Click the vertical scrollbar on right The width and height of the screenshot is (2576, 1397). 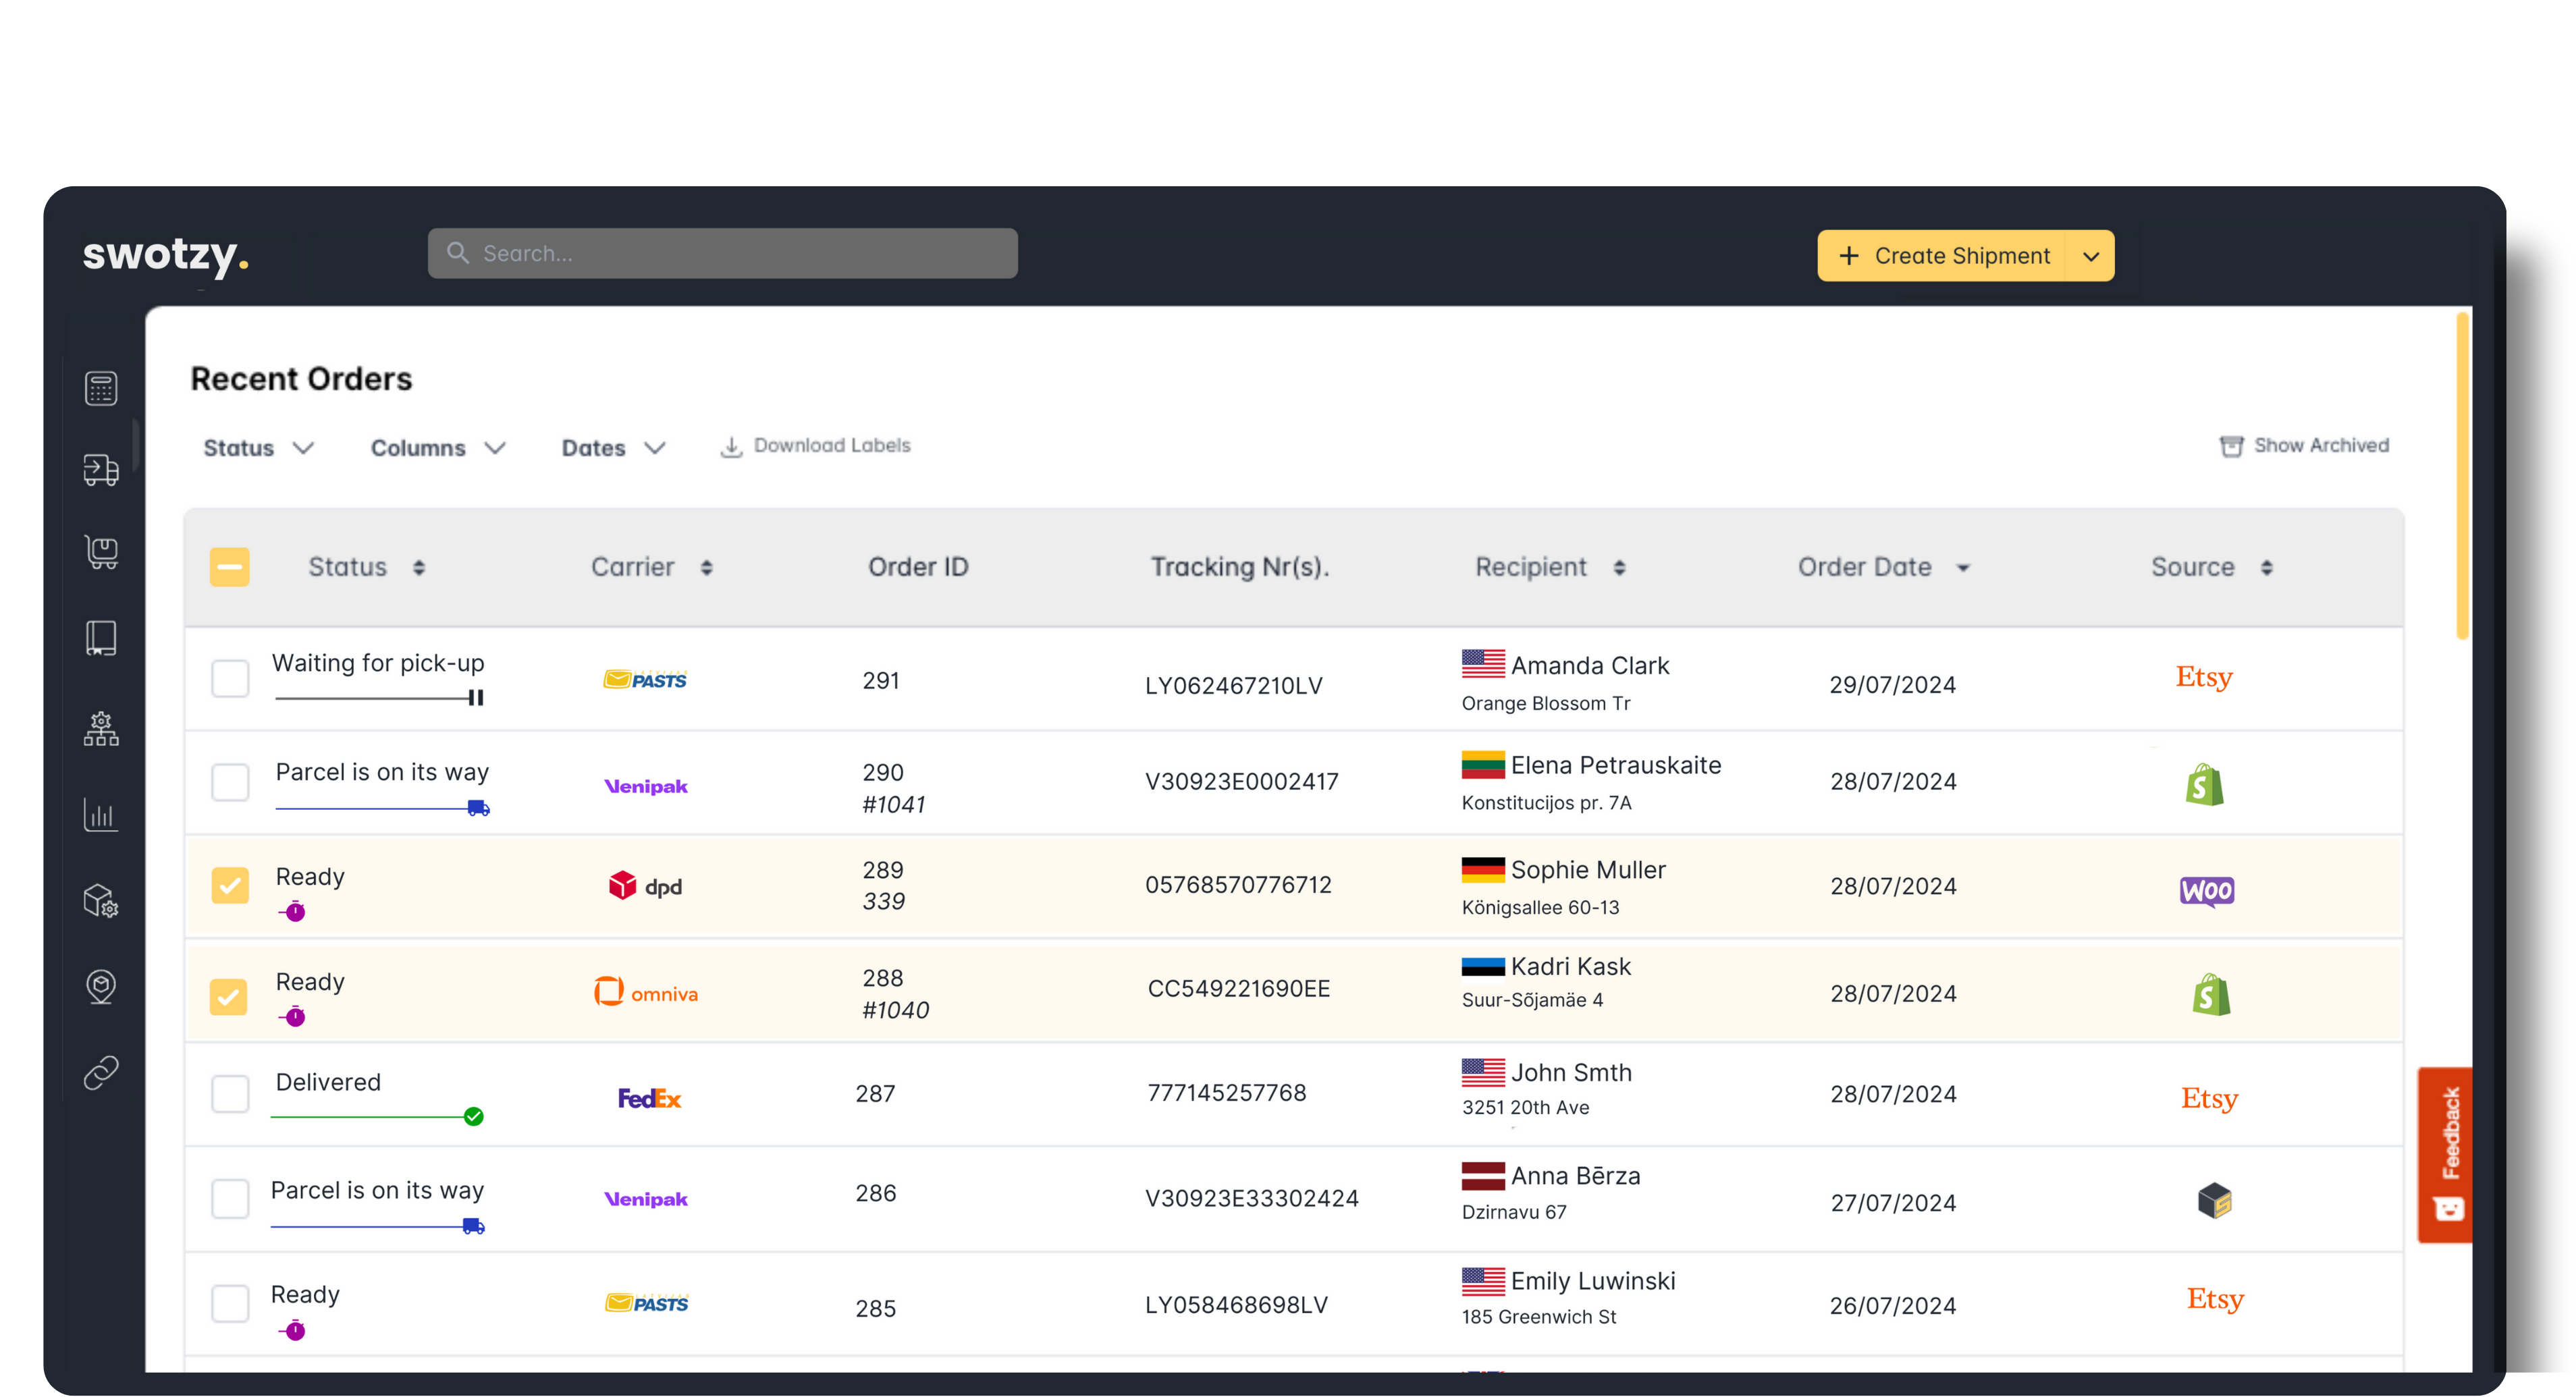[2462, 476]
